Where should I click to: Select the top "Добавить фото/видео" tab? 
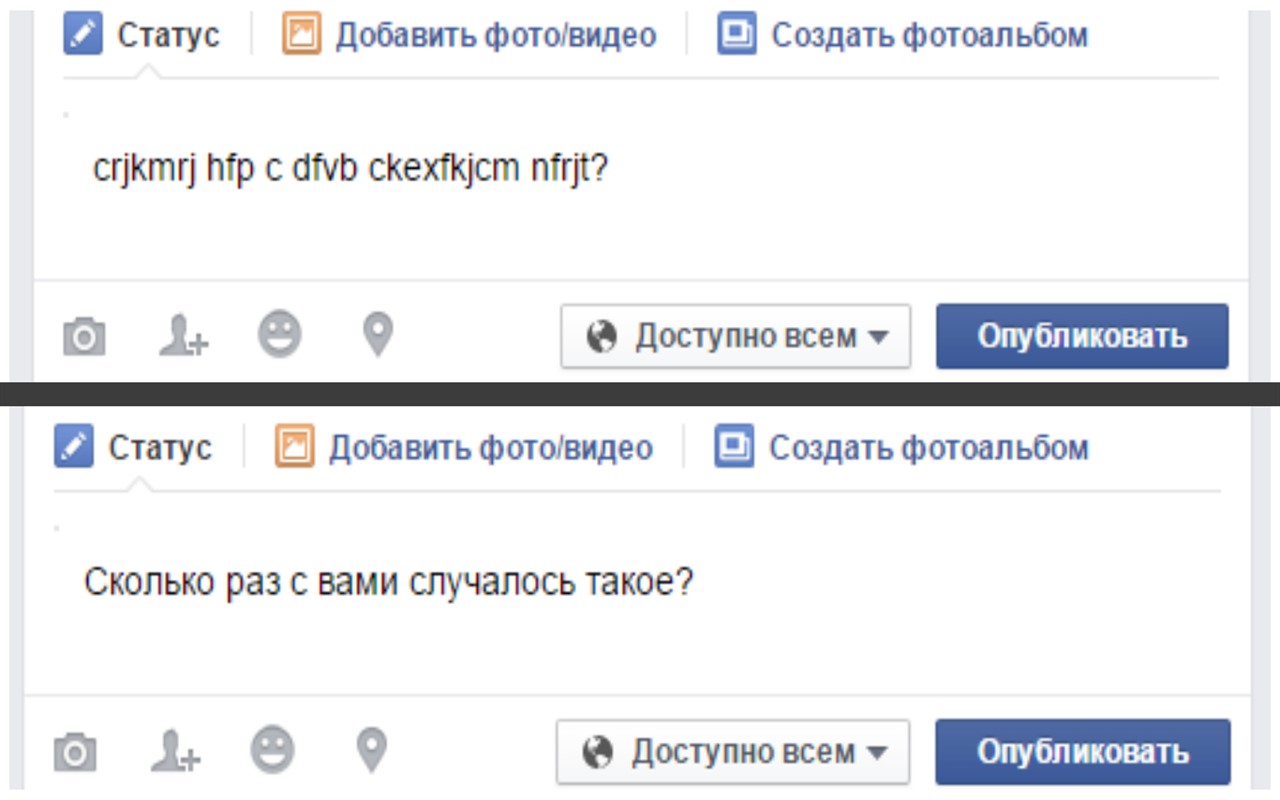coord(470,35)
